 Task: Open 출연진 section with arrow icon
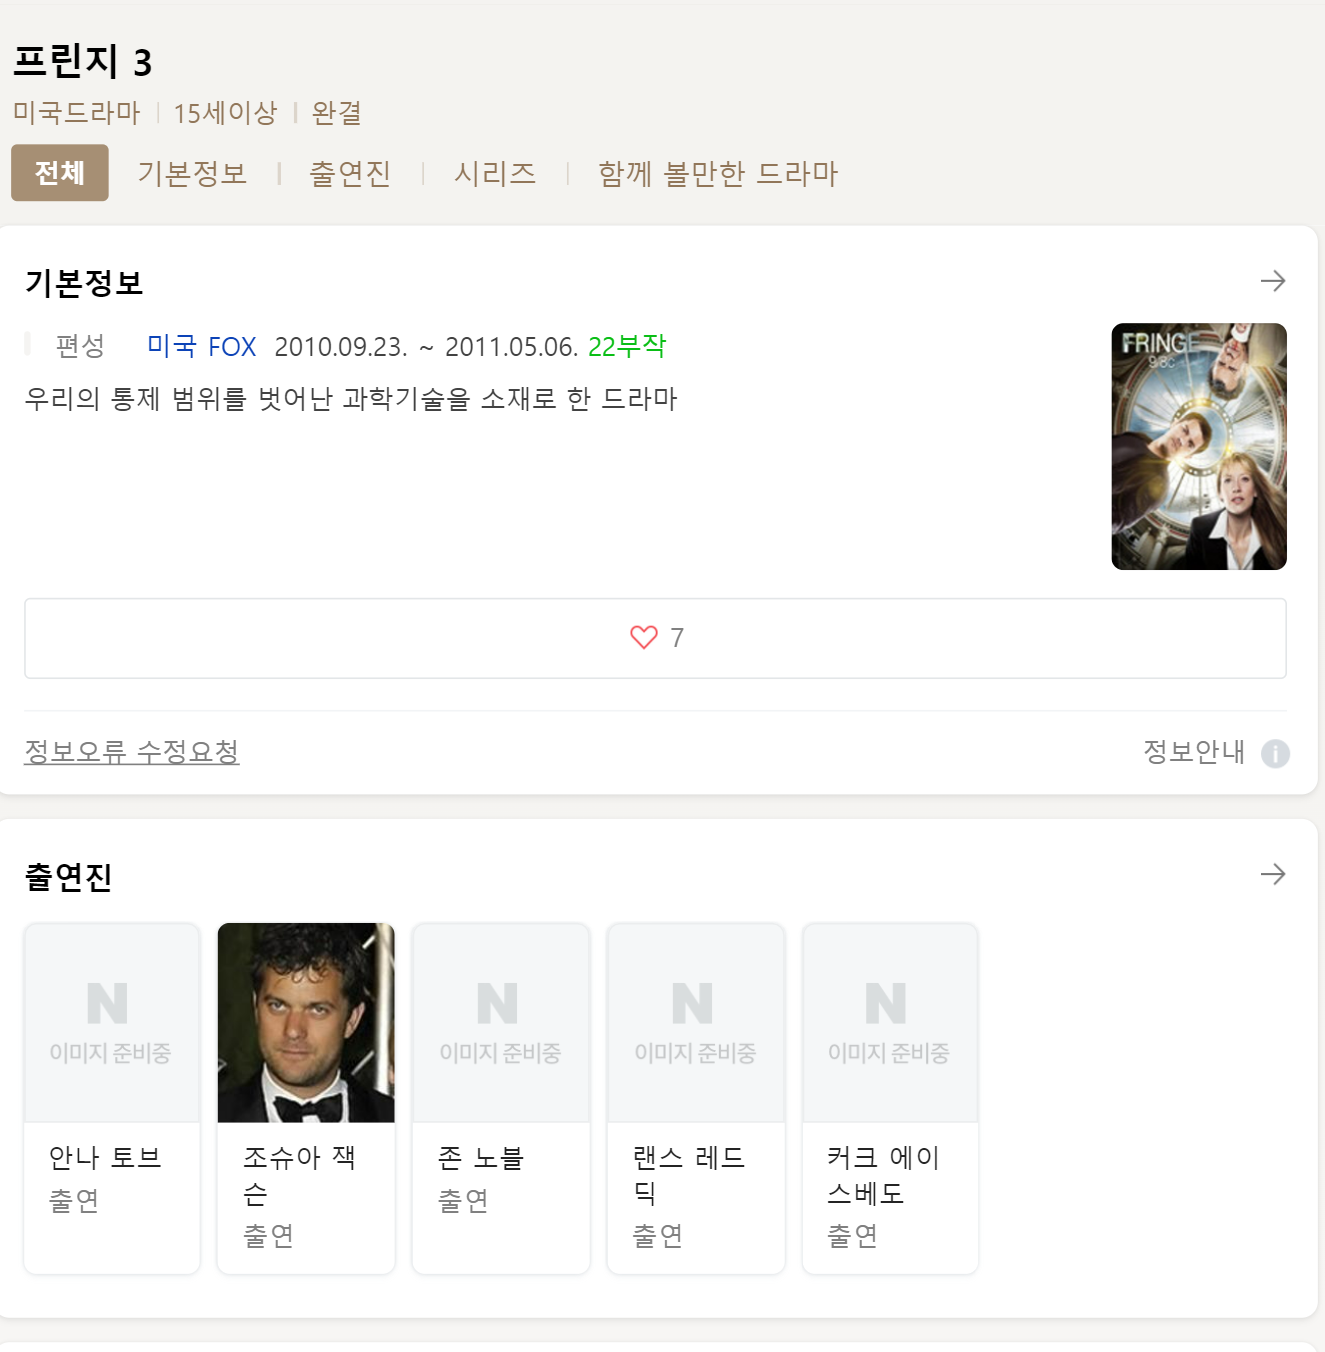pyautogui.click(x=1273, y=874)
